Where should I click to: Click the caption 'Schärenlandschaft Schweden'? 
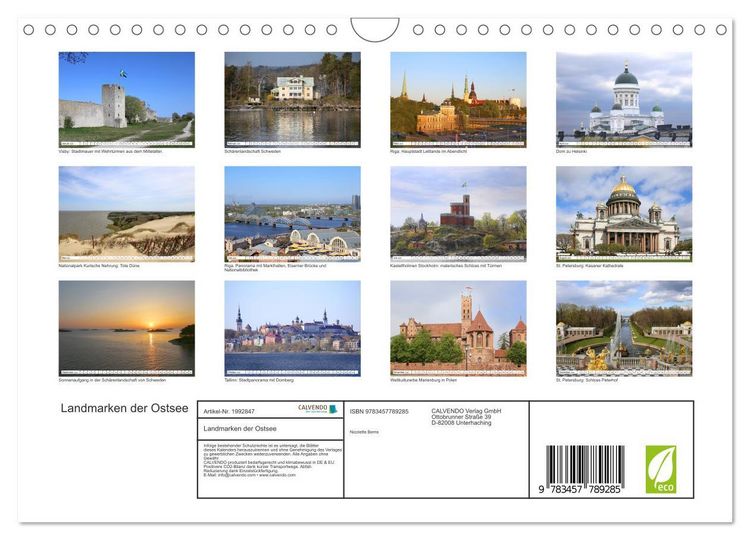253,151
